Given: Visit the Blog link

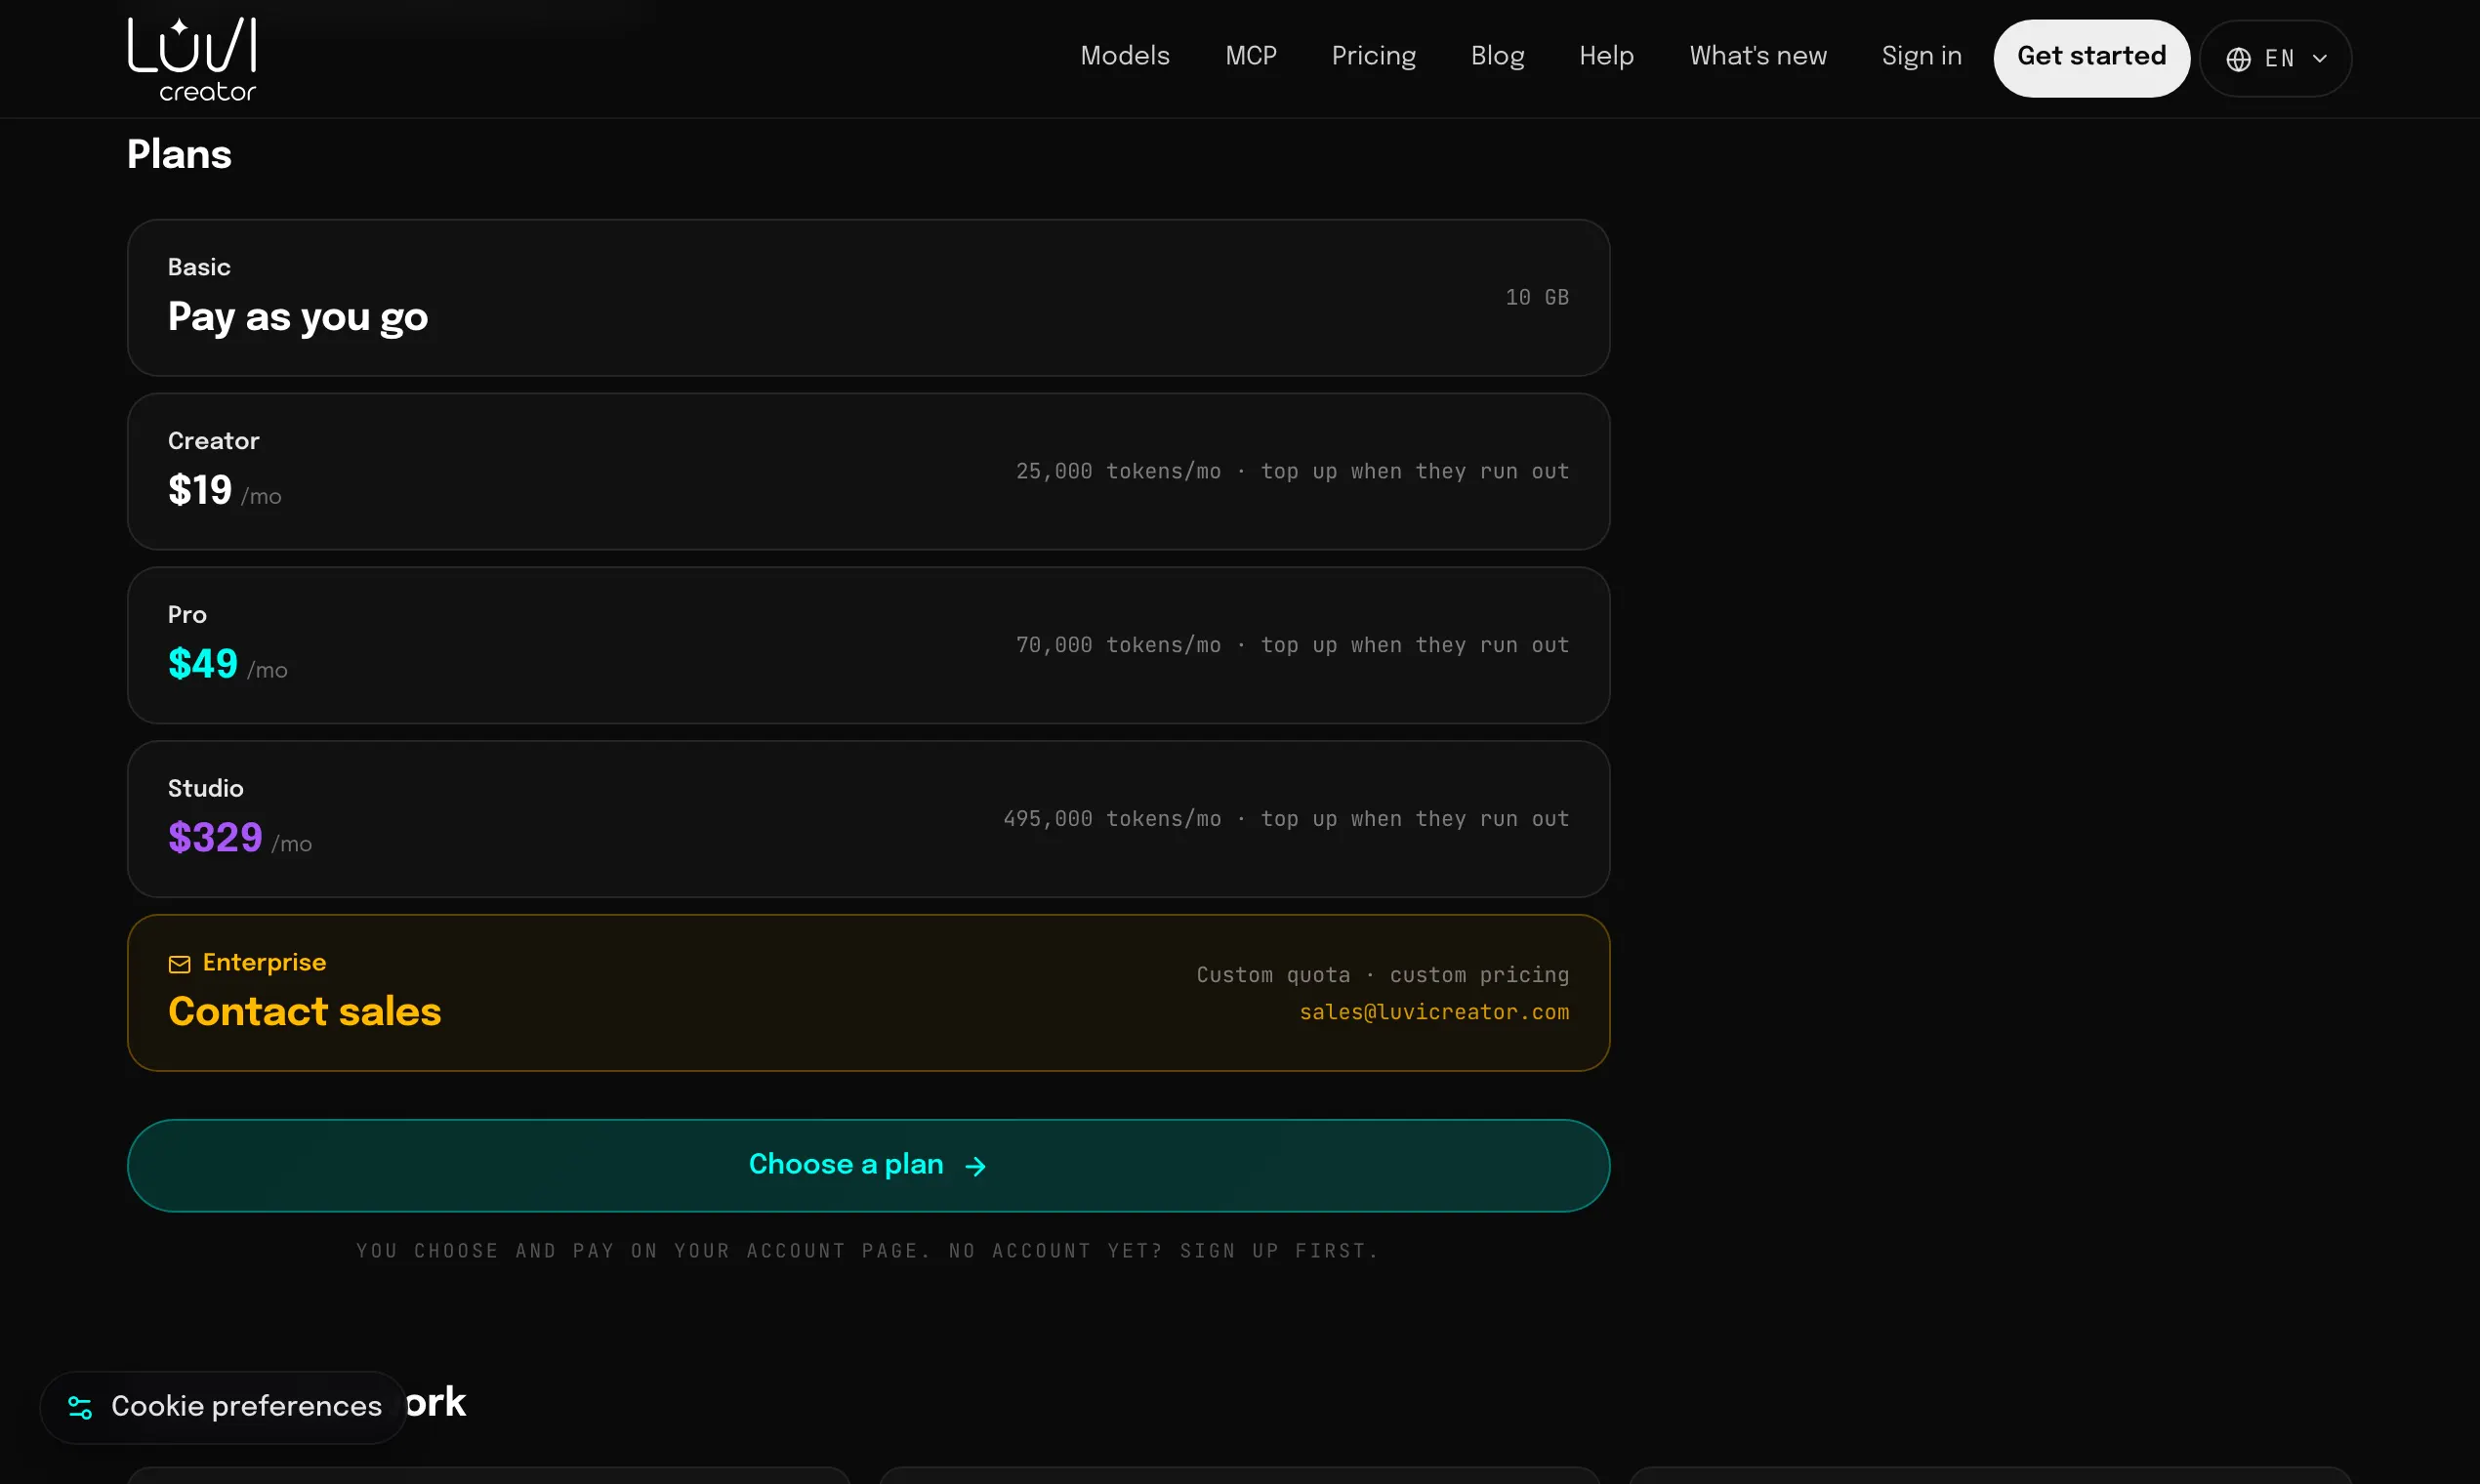Looking at the screenshot, I should [1497, 56].
